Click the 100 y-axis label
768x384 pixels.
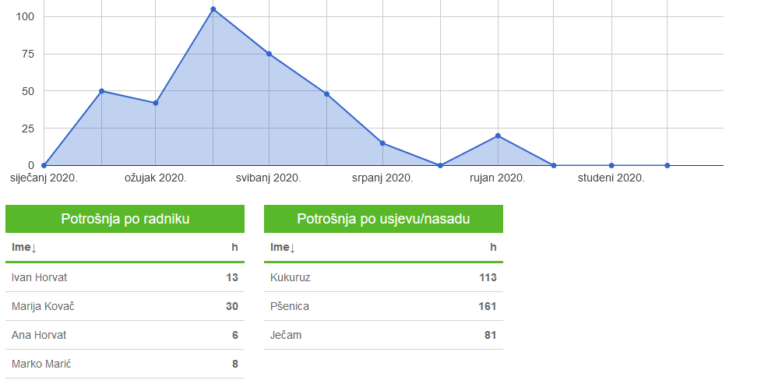pos(25,17)
